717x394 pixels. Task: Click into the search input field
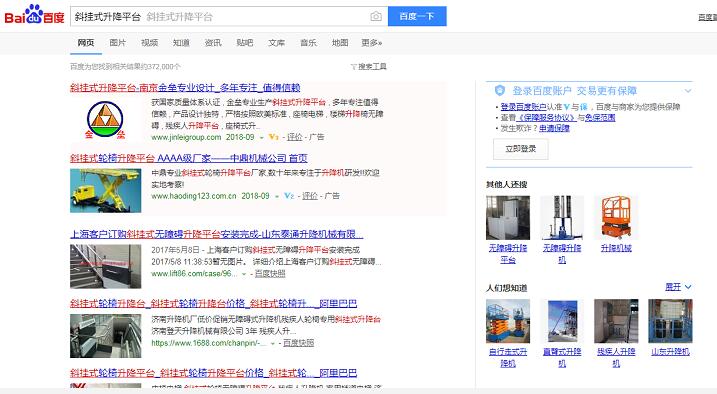[219, 16]
